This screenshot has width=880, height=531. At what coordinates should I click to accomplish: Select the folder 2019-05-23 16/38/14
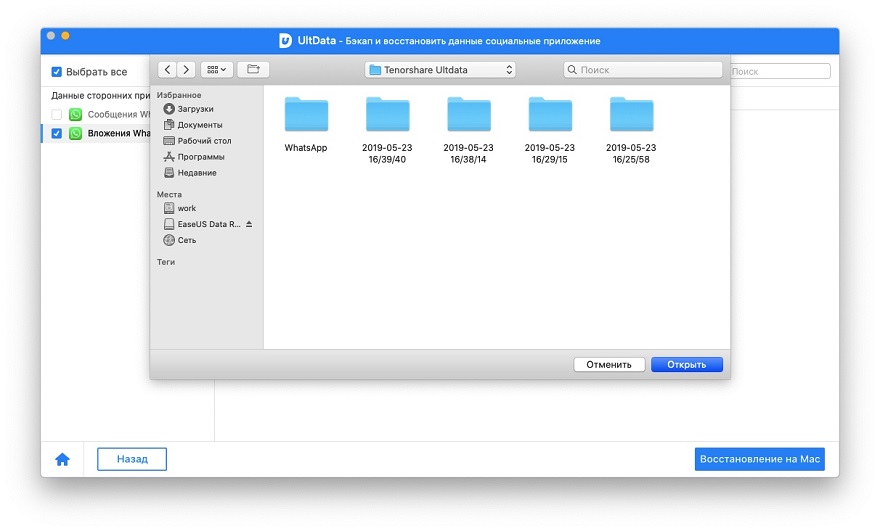click(469, 130)
